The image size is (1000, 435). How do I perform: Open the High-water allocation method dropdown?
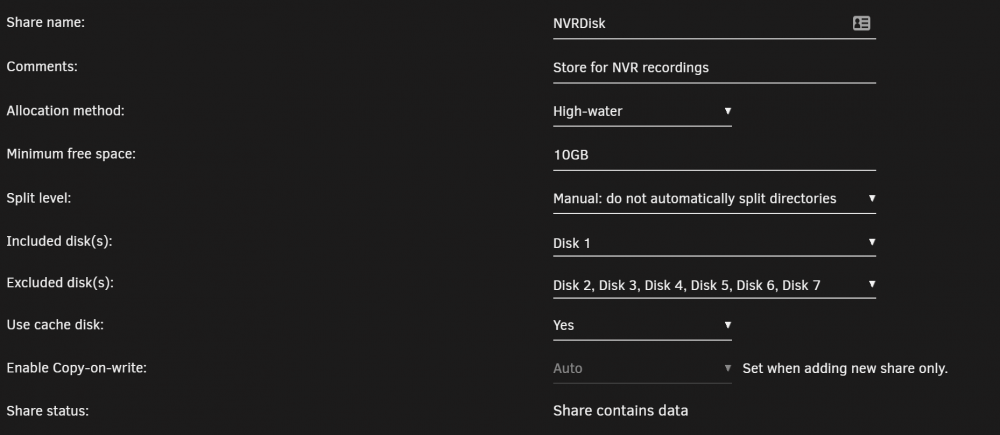[642, 112]
